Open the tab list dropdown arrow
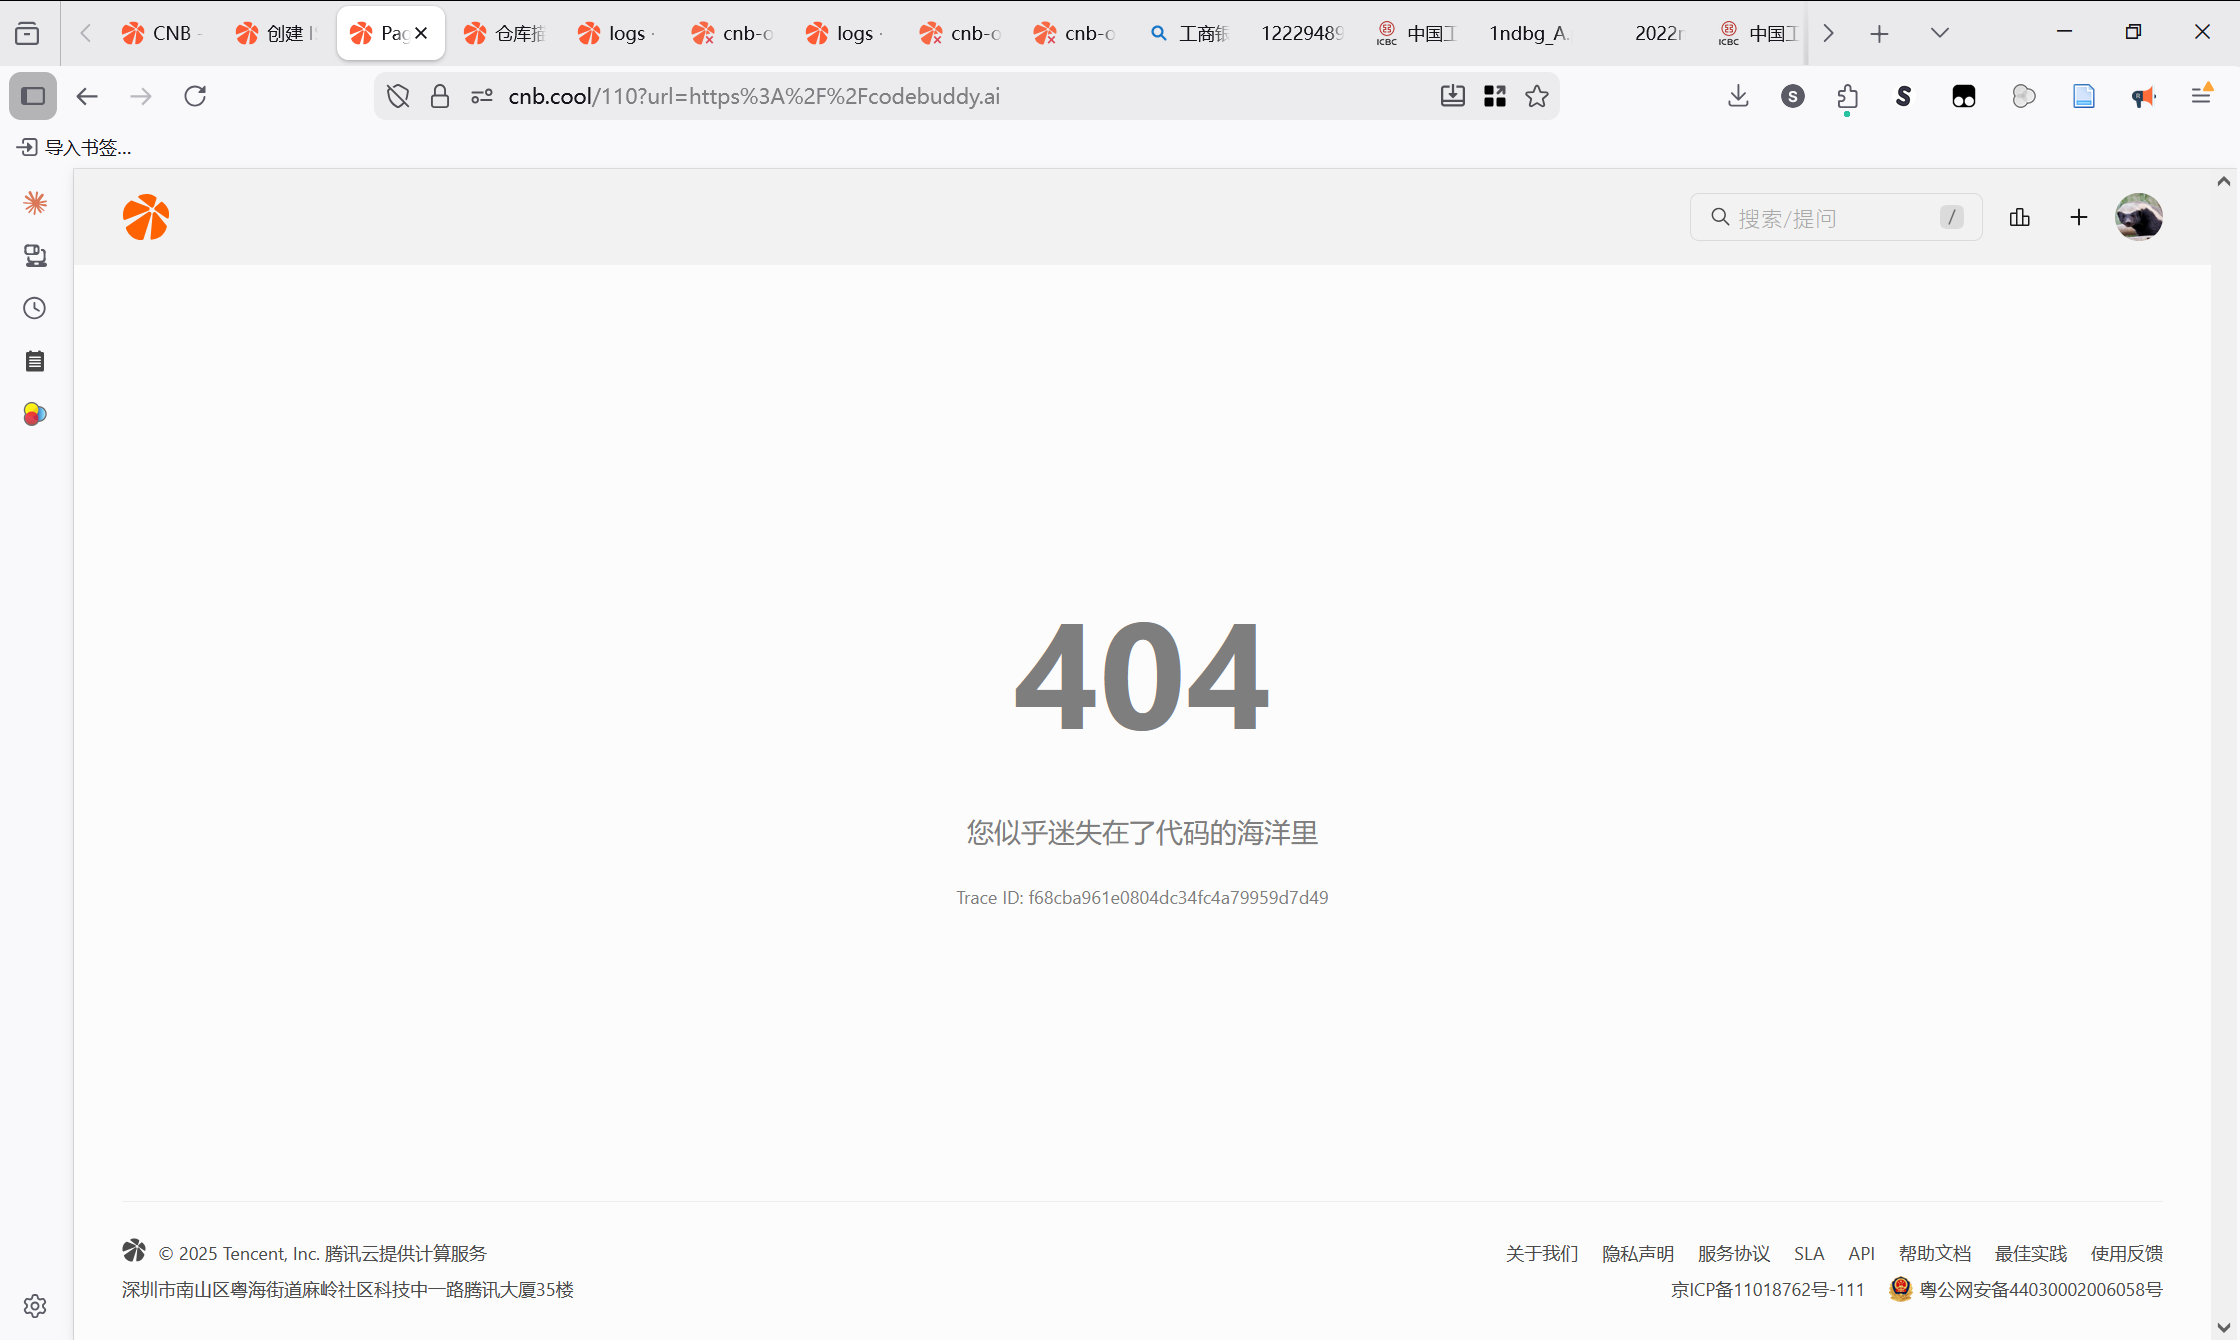Image resolution: width=2240 pixels, height=1340 pixels. (x=1938, y=33)
